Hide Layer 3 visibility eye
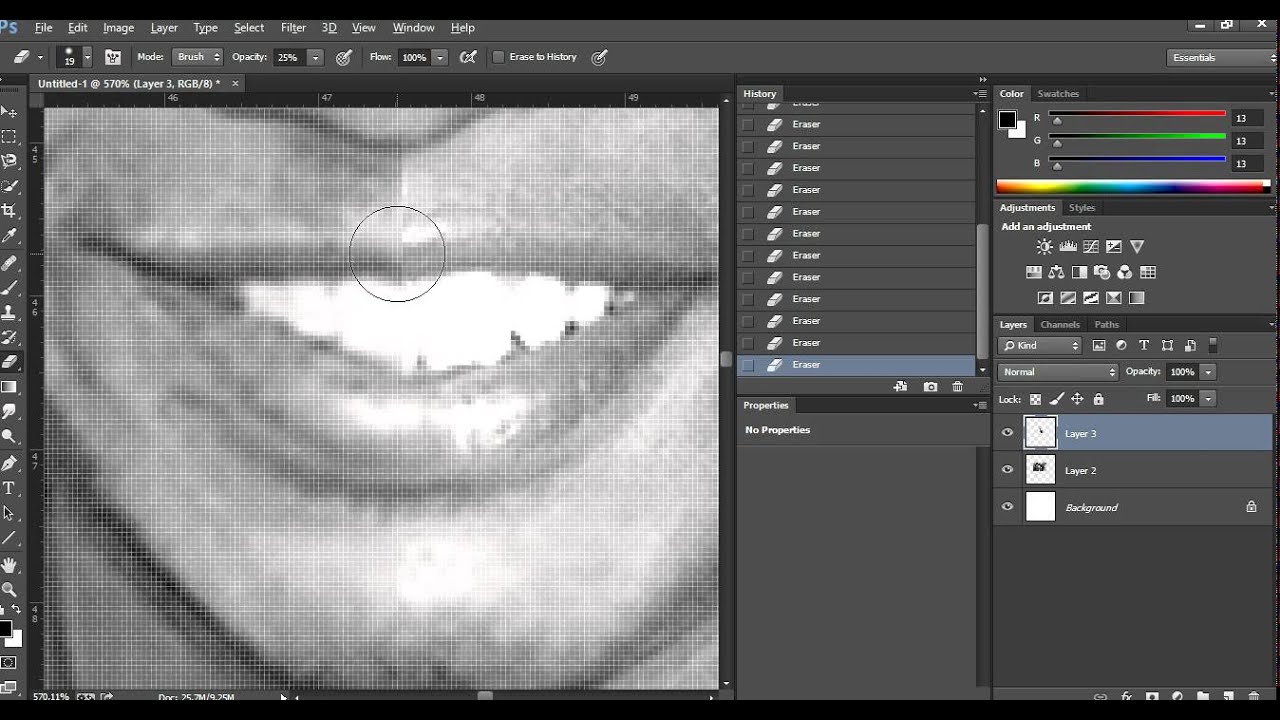Viewport: 1280px width, 720px height. (x=1007, y=433)
